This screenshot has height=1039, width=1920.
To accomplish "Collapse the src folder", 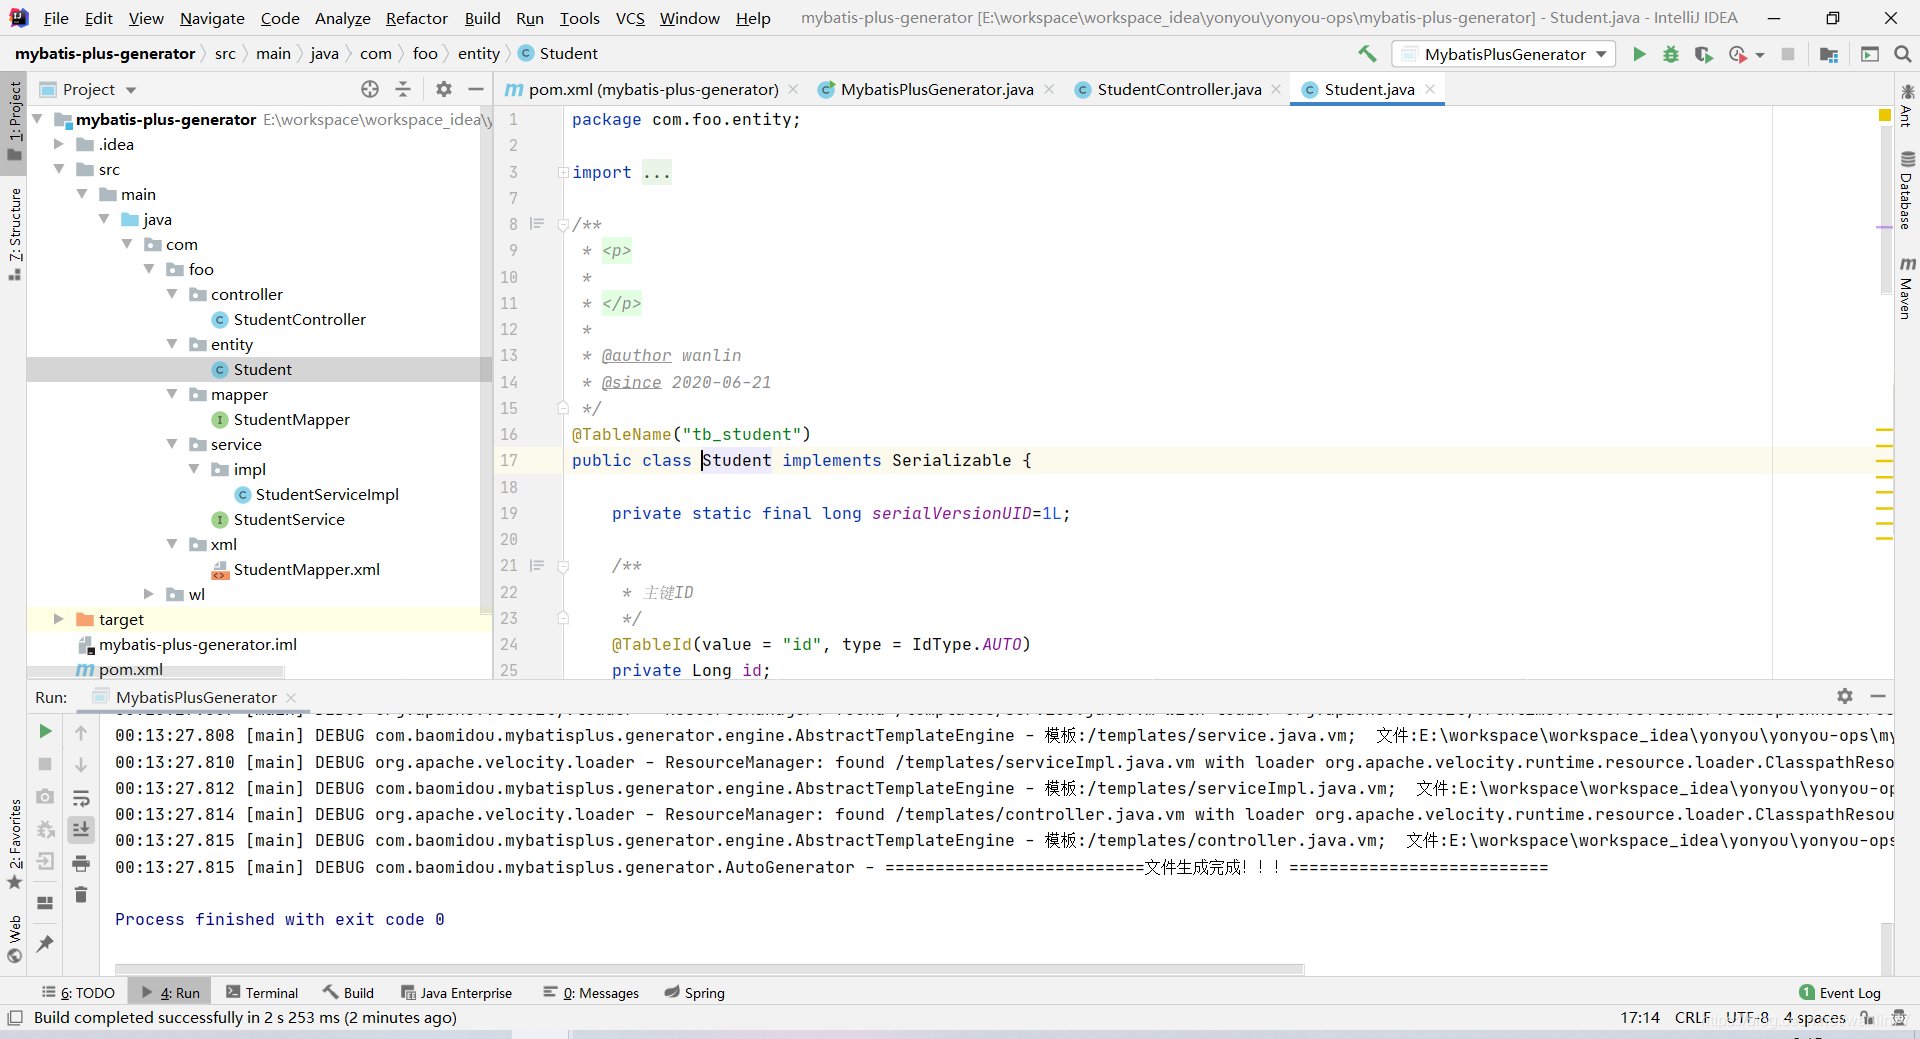I will pos(60,169).
